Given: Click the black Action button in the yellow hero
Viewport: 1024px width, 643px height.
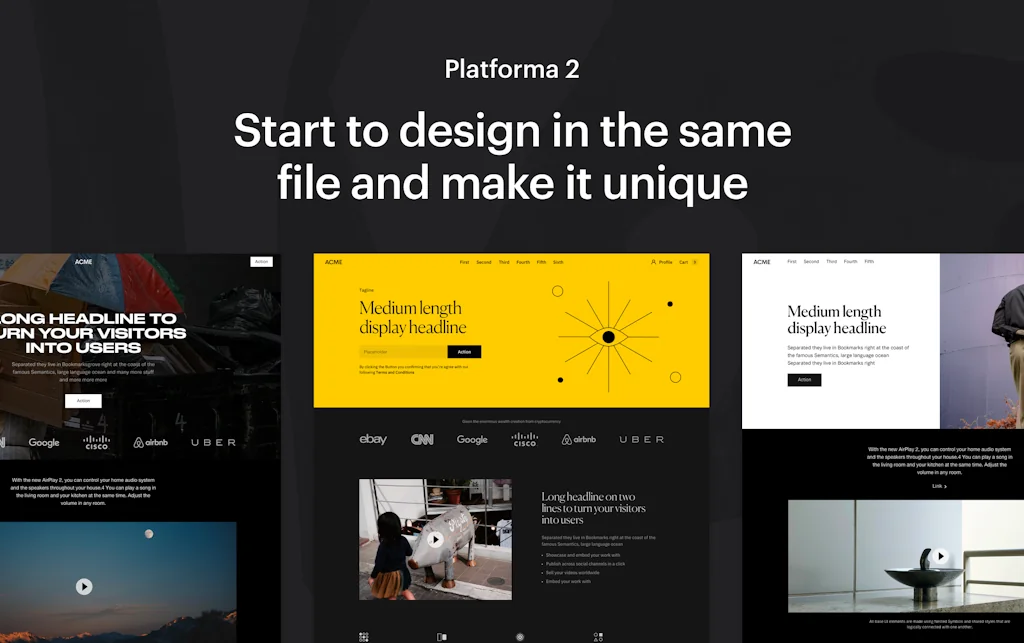Looking at the screenshot, I should point(463,352).
